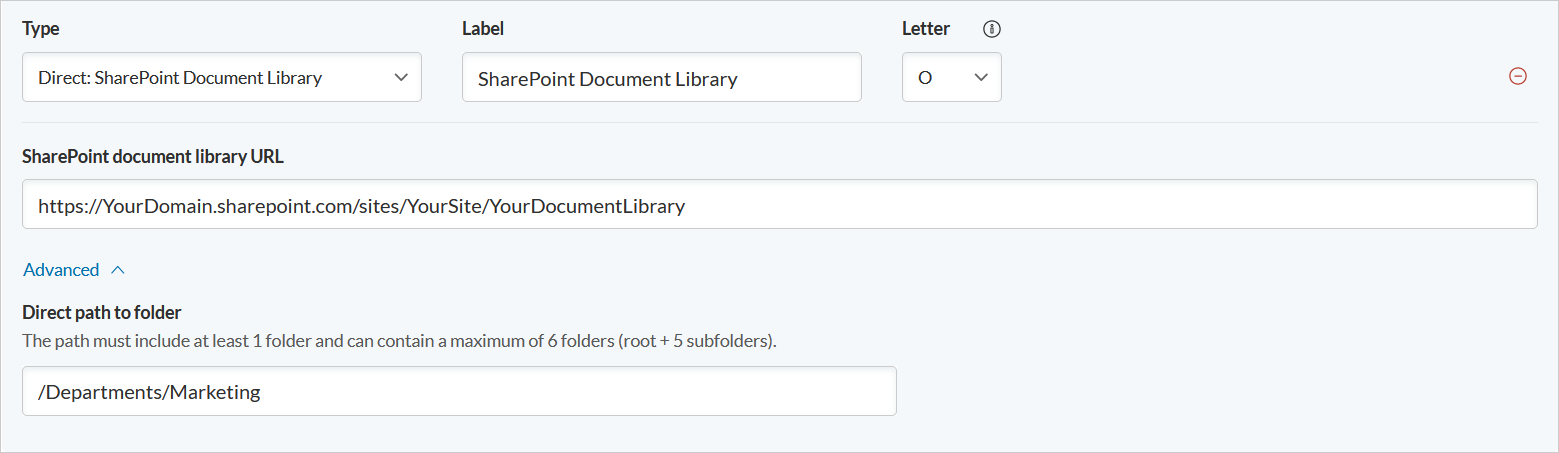Click the "SharePoint Document Library" label text value
The height and width of the screenshot is (453, 1559).
click(x=607, y=78)
